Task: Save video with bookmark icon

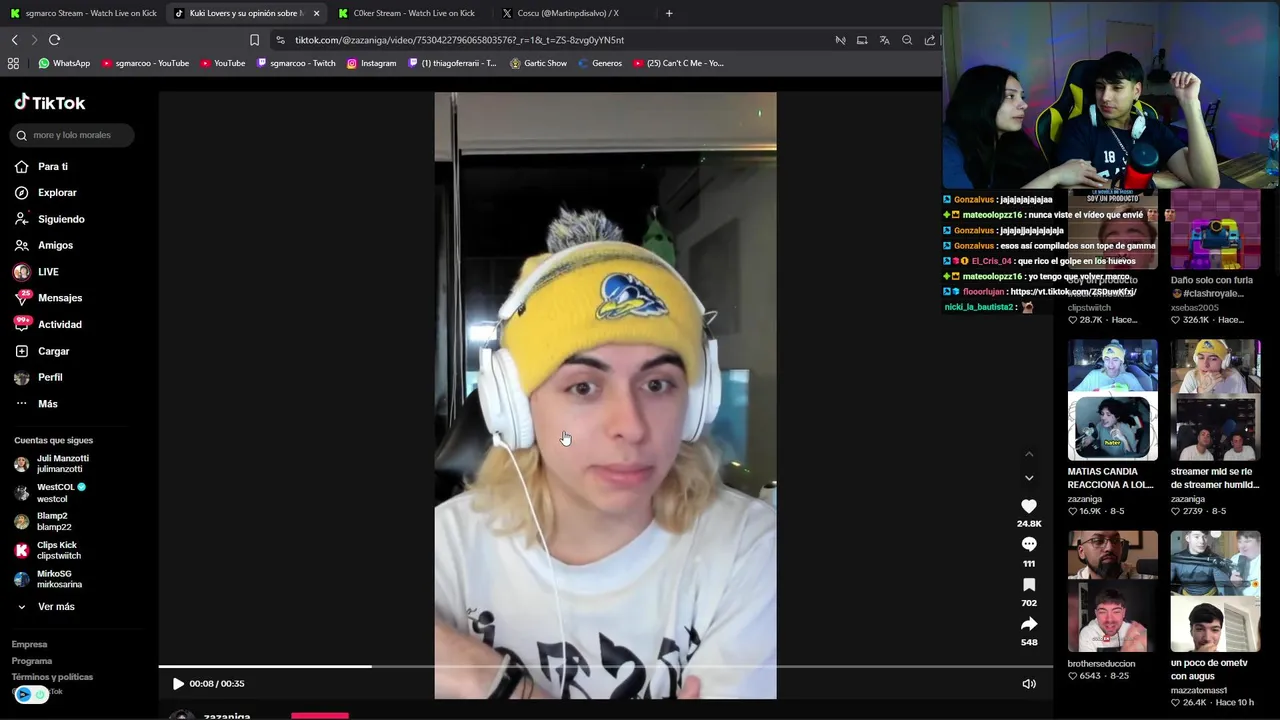Action: pos(1029,585)
